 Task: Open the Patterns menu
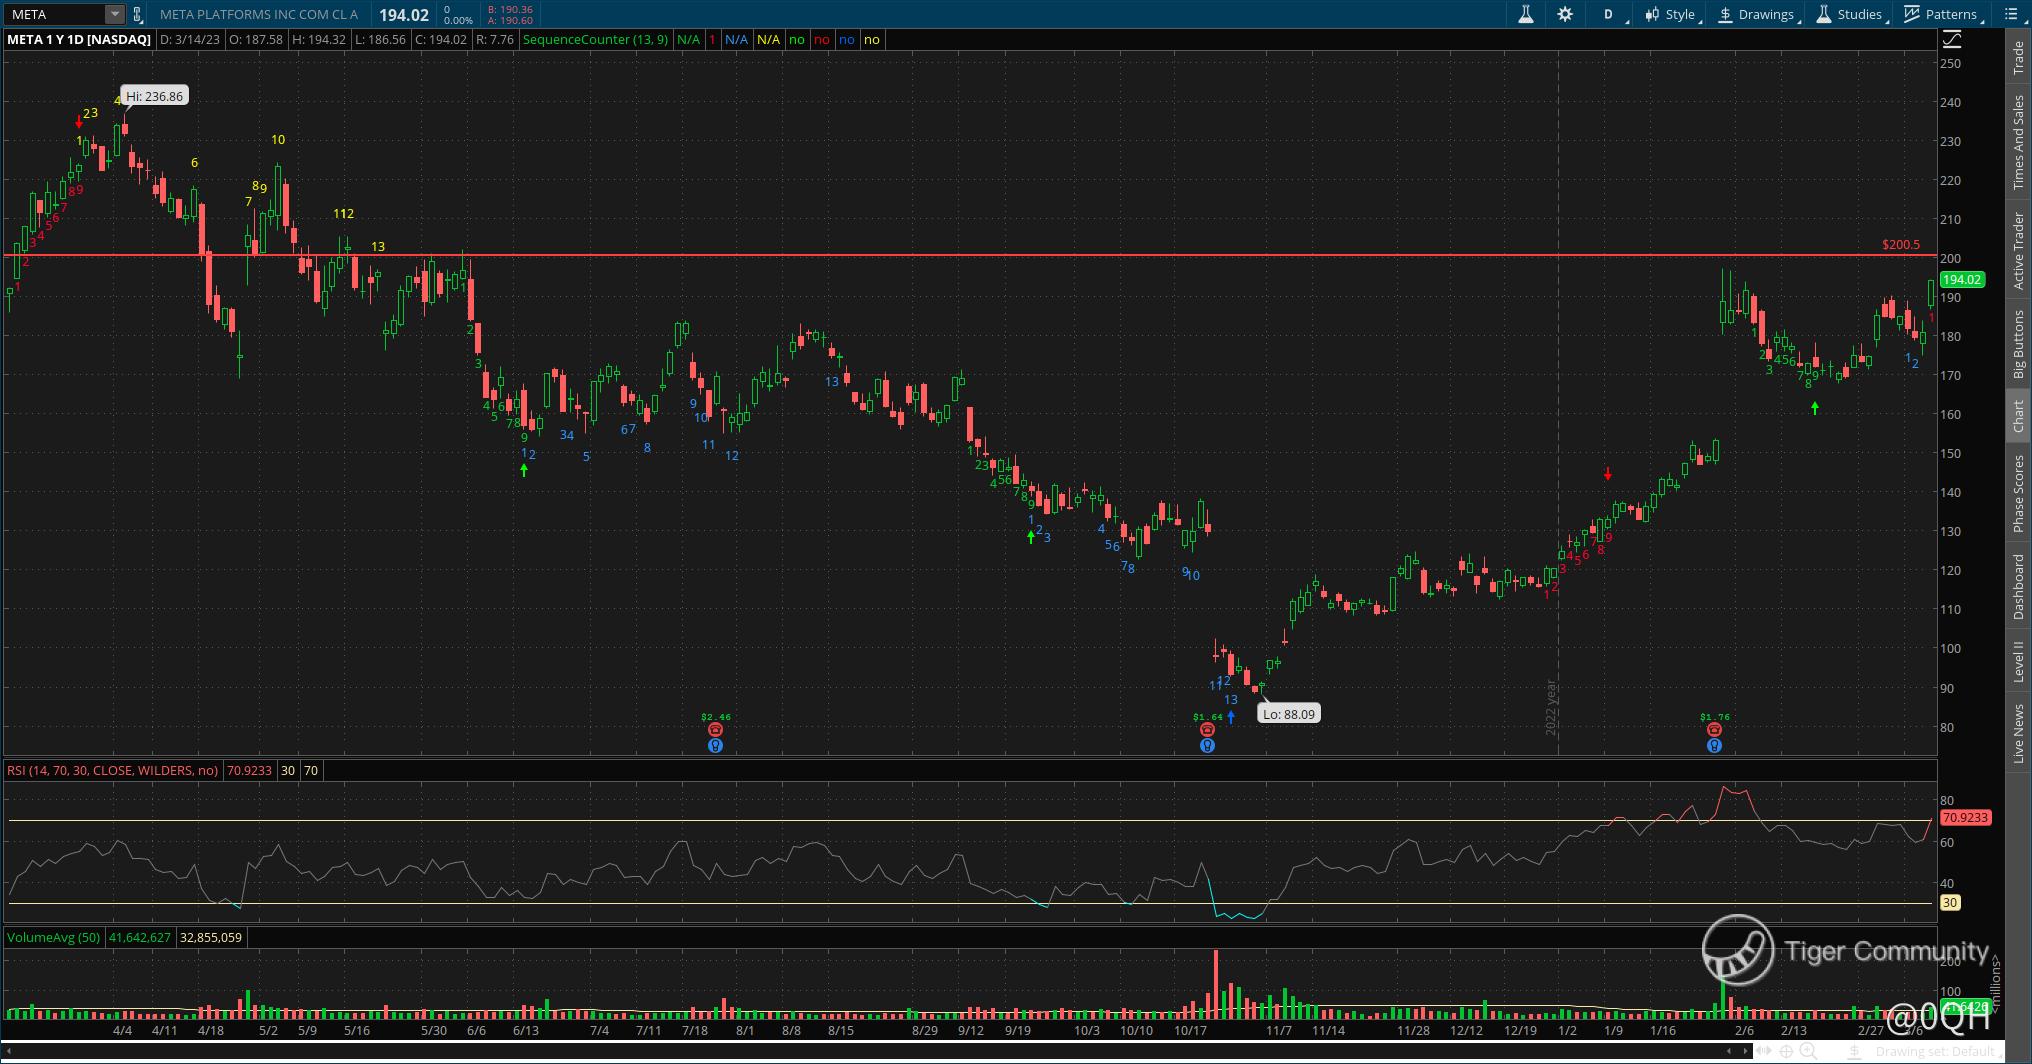(1943, 14)
